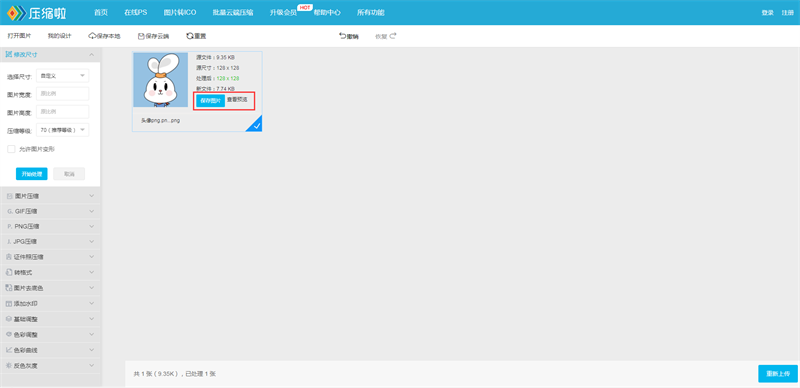Expand the 图片去底色 section chevron
This screenshot has width=800, height=388.
[91, 288]
